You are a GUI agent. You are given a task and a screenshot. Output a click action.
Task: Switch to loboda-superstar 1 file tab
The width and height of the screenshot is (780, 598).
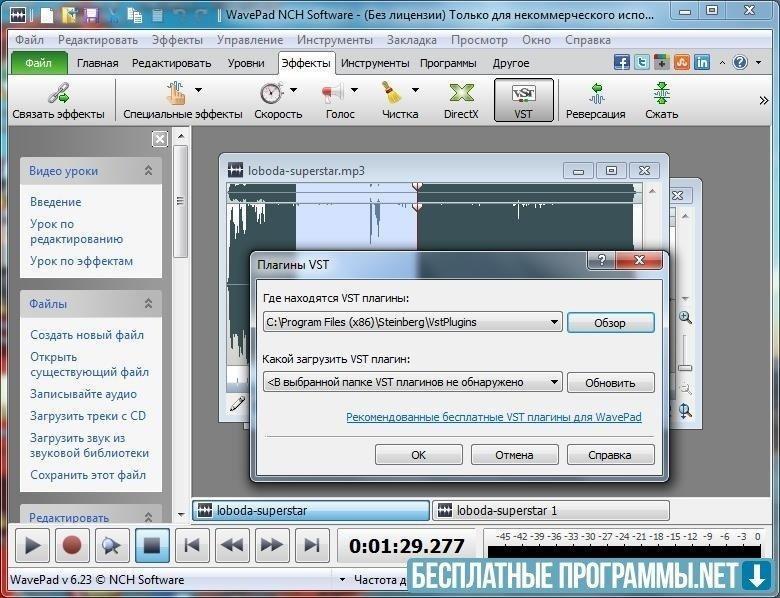pyautogui.click(x=551, y=510)
